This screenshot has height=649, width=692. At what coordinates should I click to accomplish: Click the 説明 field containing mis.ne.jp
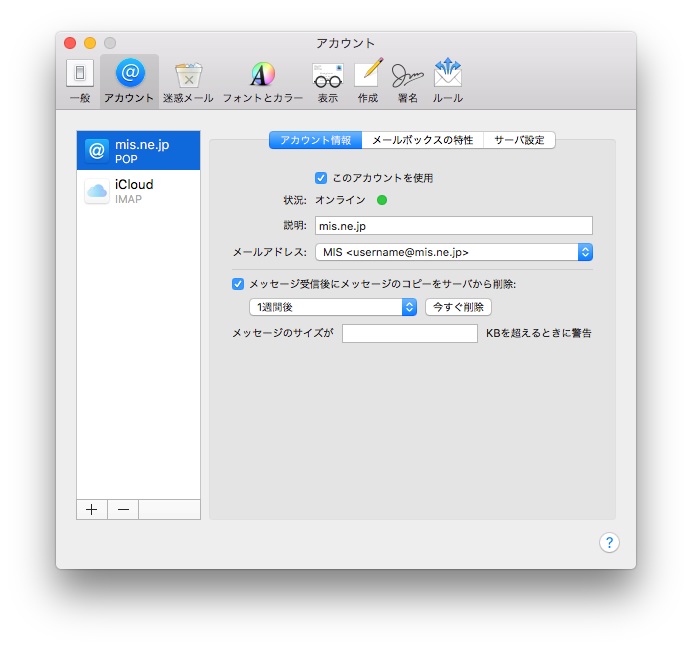click(454, 226)
